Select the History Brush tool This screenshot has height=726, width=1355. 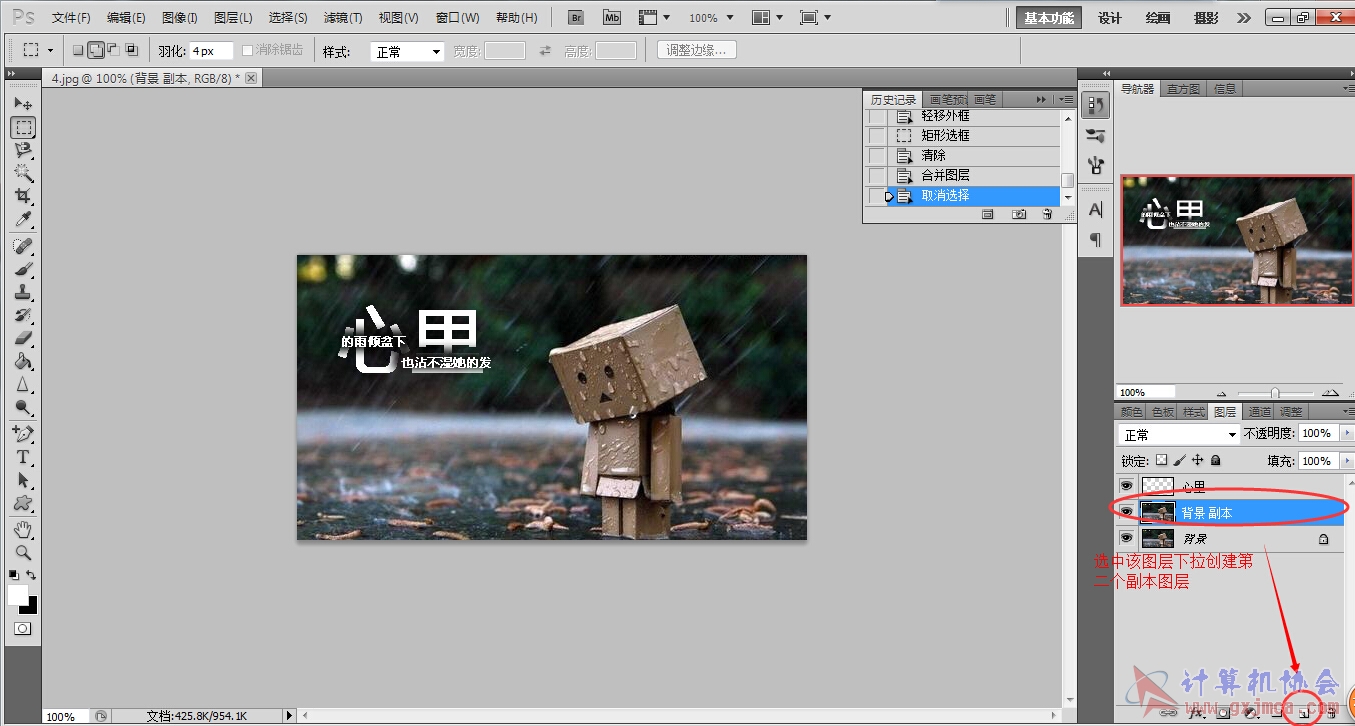23,315
